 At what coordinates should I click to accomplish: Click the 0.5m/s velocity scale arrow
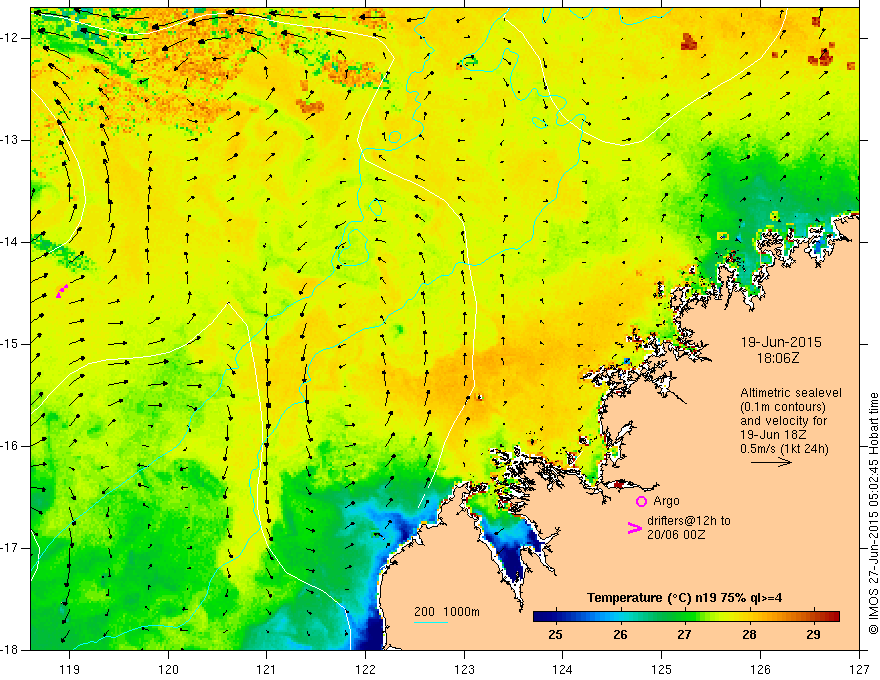[x=771, y=462]
